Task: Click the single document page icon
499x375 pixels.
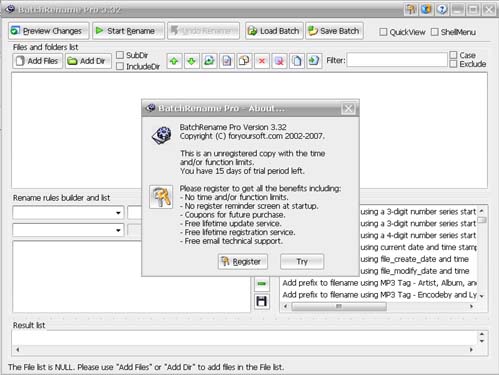Action: pos(227,61)
